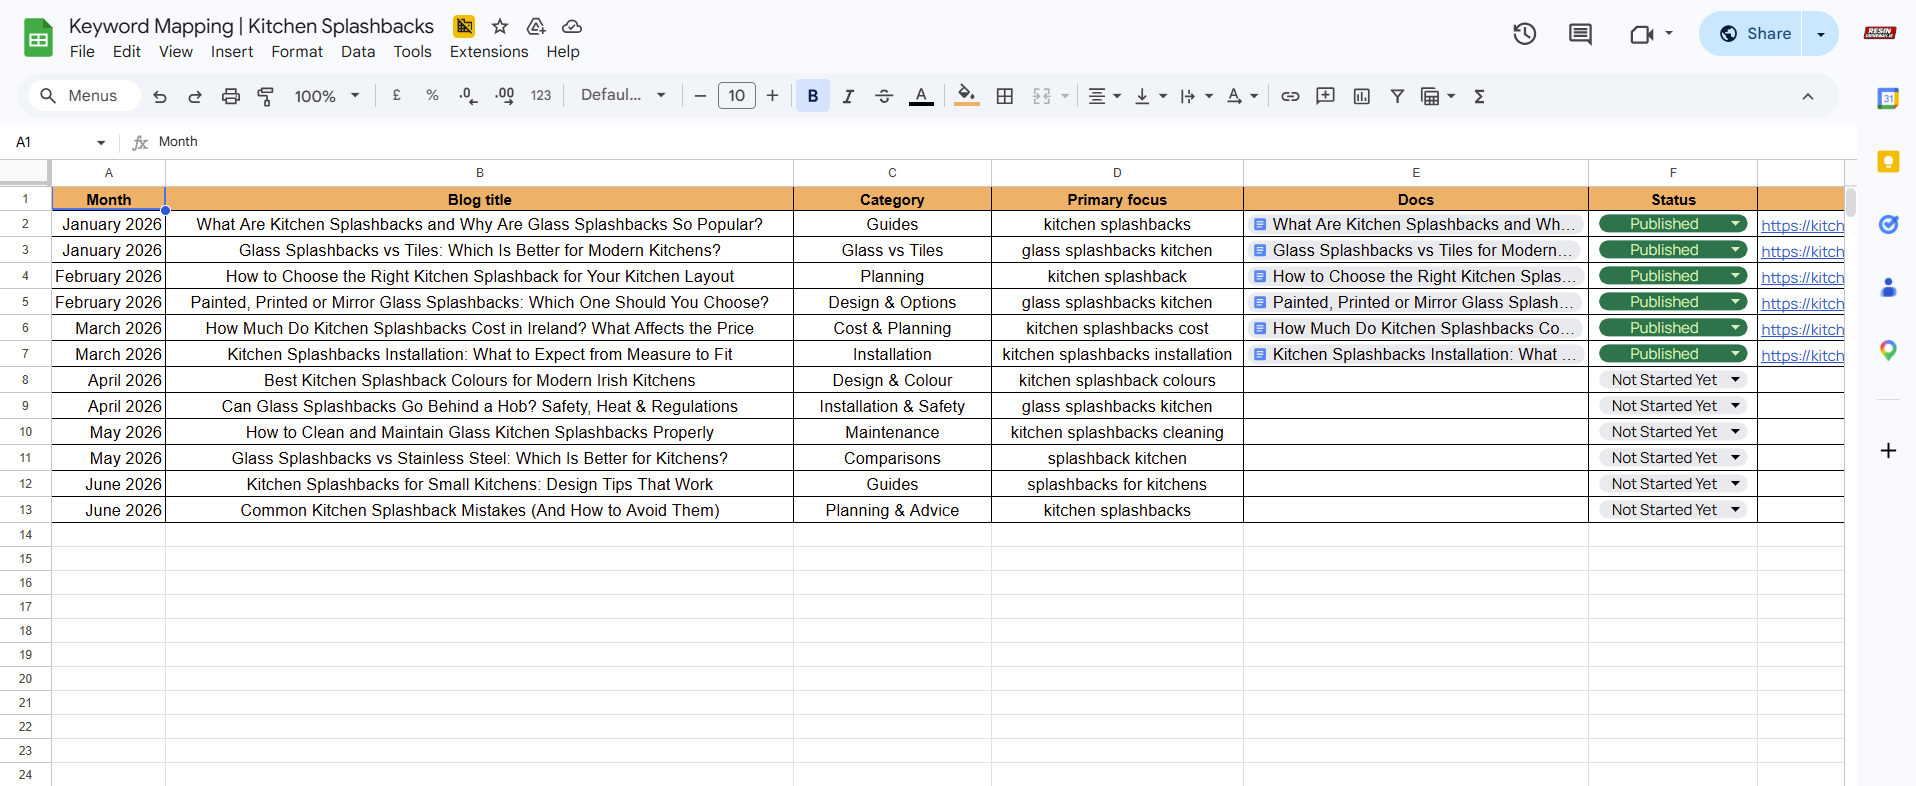Screen dimensions: 1916x786
Task: Open the Extensions menu
Action: click(489, 52)
